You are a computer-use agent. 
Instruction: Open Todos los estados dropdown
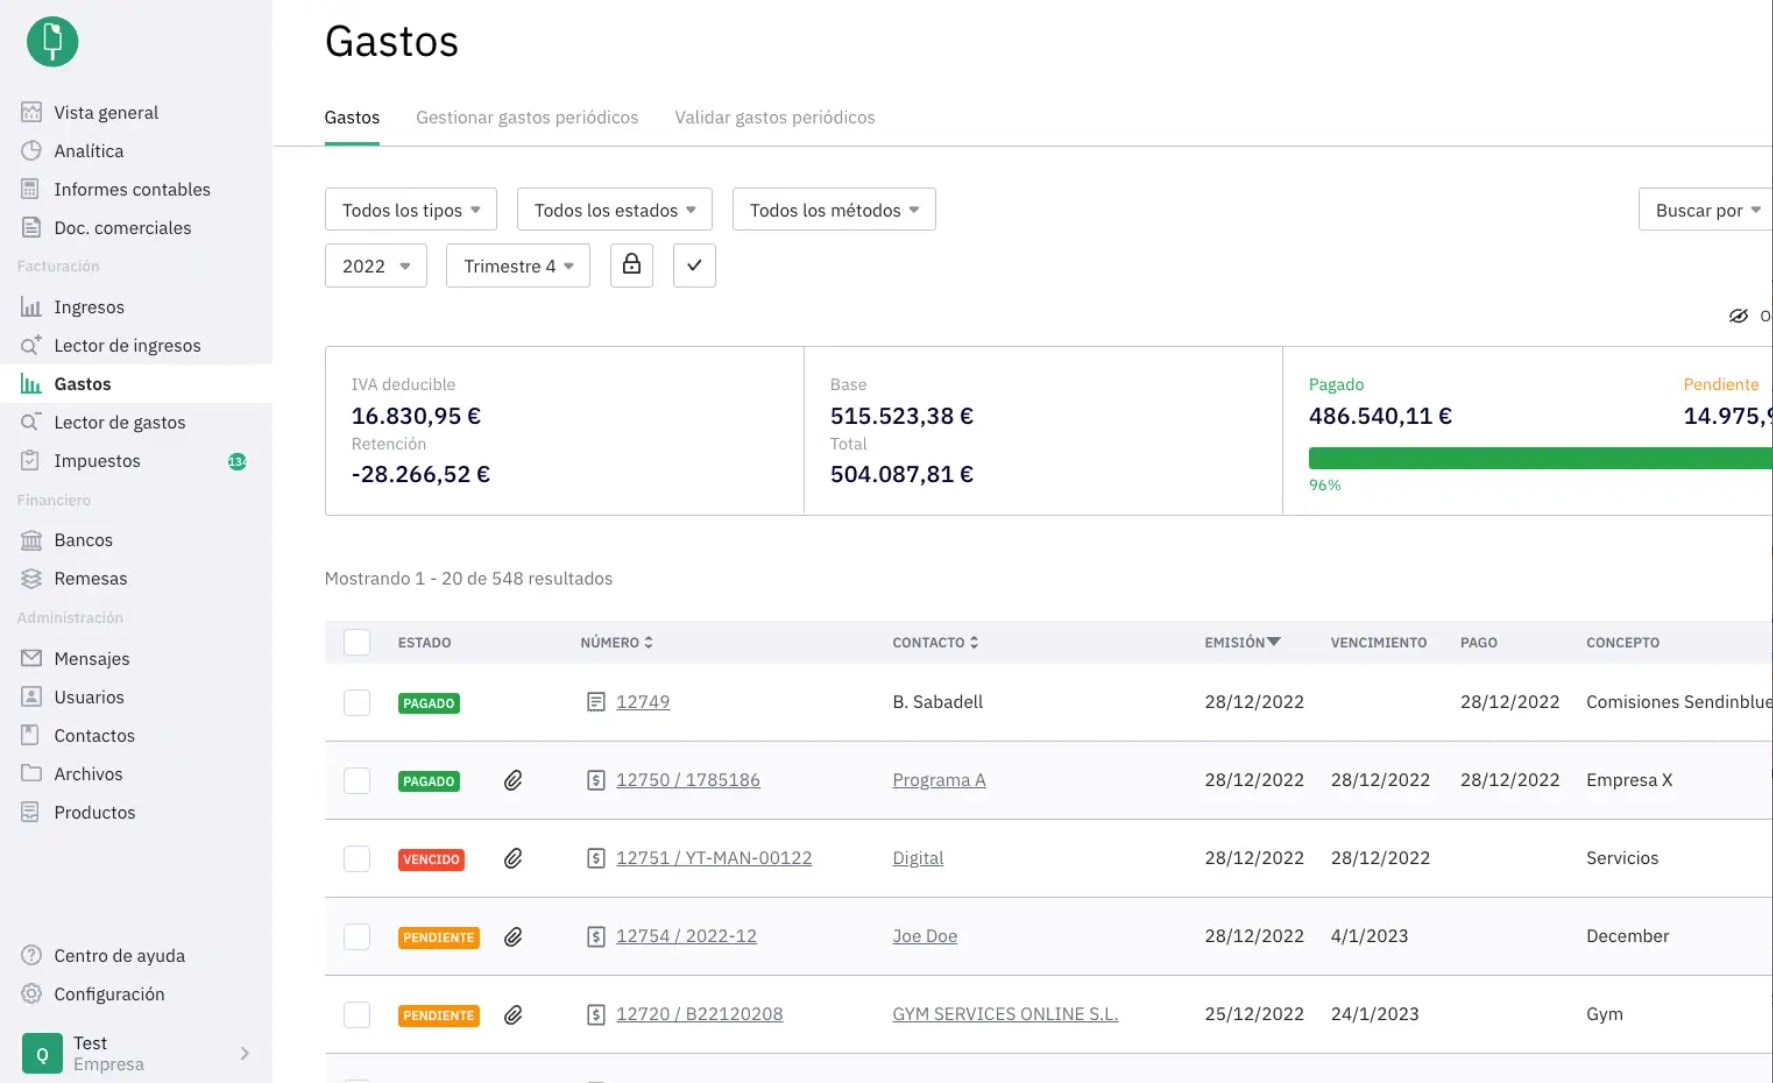click(x=615, y=209)
